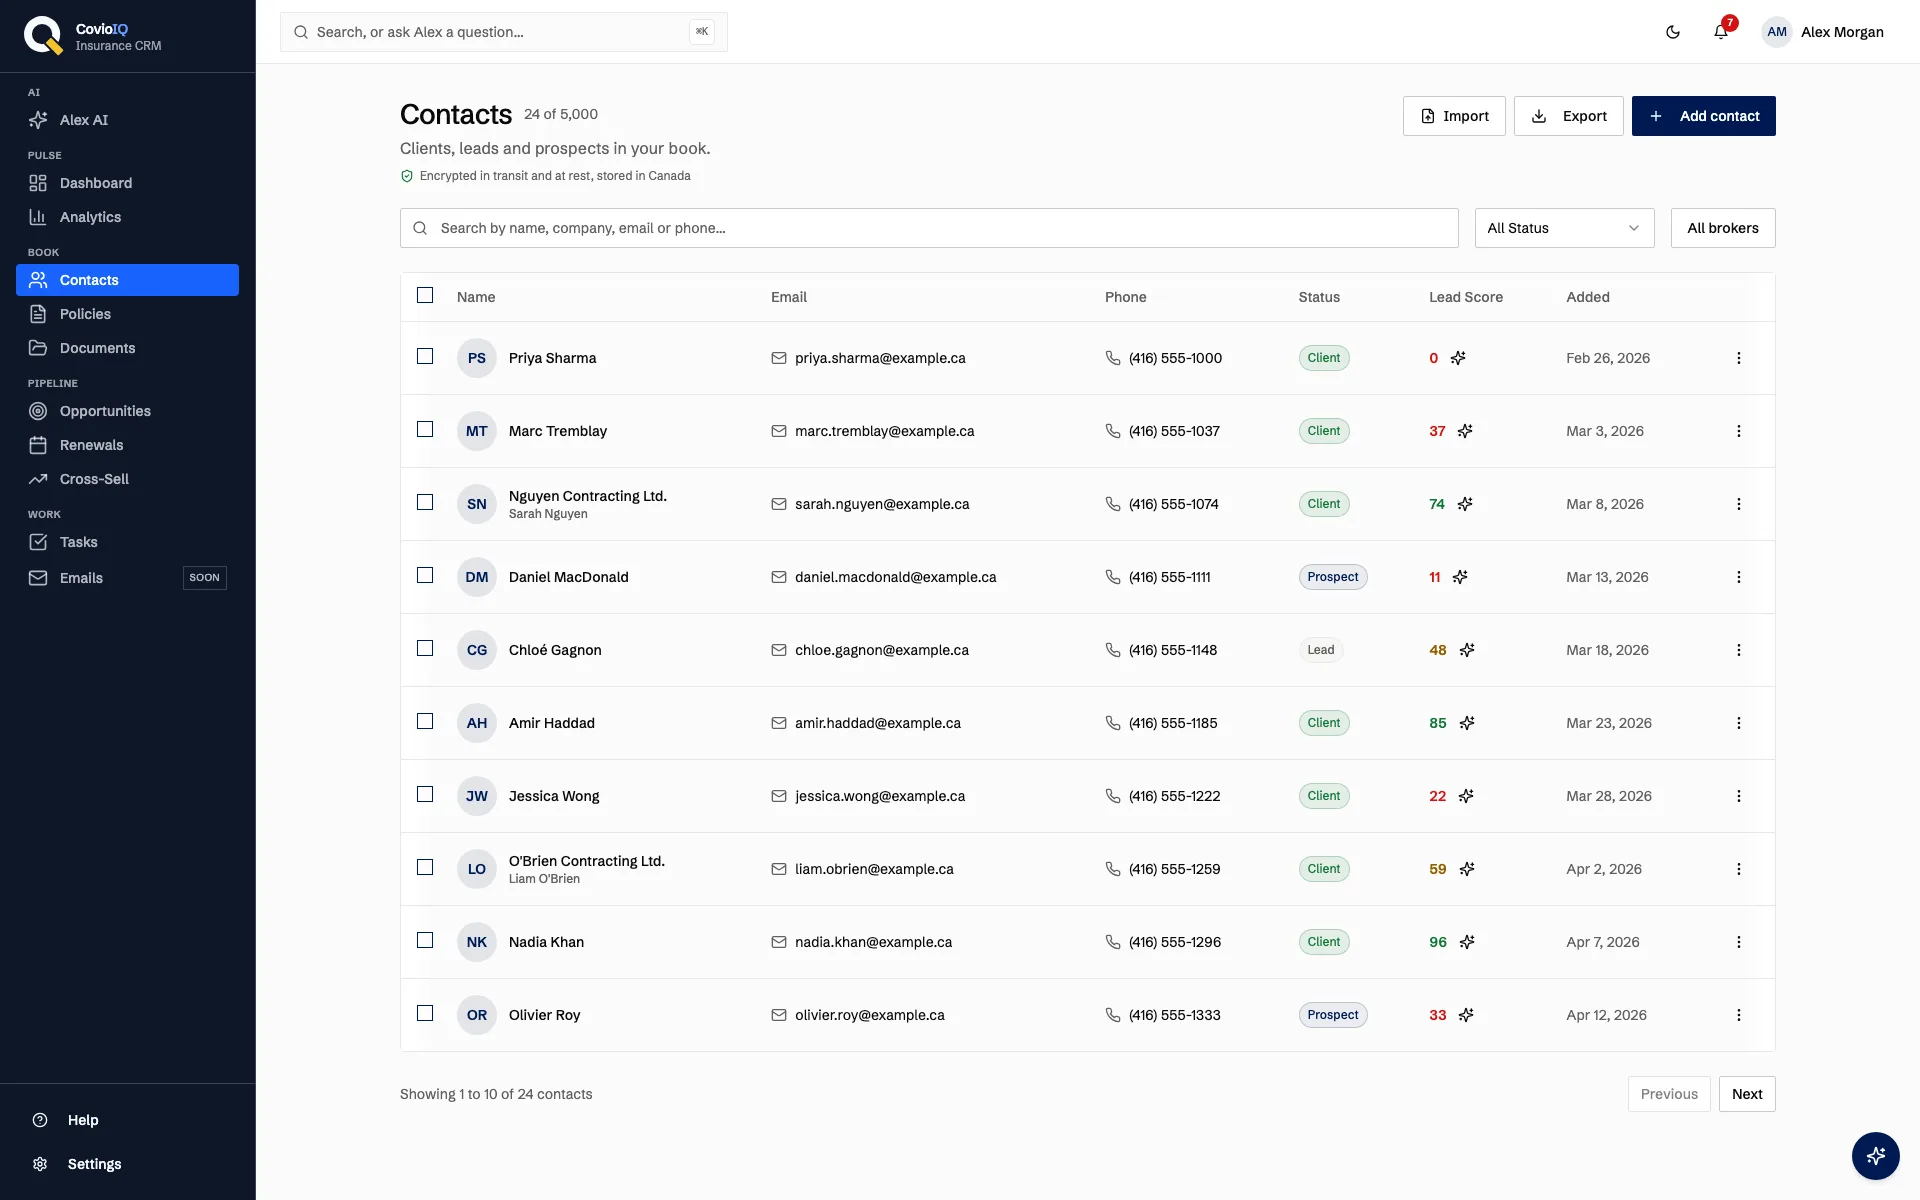The image size is (1920, 1200).
Task: Open the All brokers filter
Action: click(x=1723, y=228)
